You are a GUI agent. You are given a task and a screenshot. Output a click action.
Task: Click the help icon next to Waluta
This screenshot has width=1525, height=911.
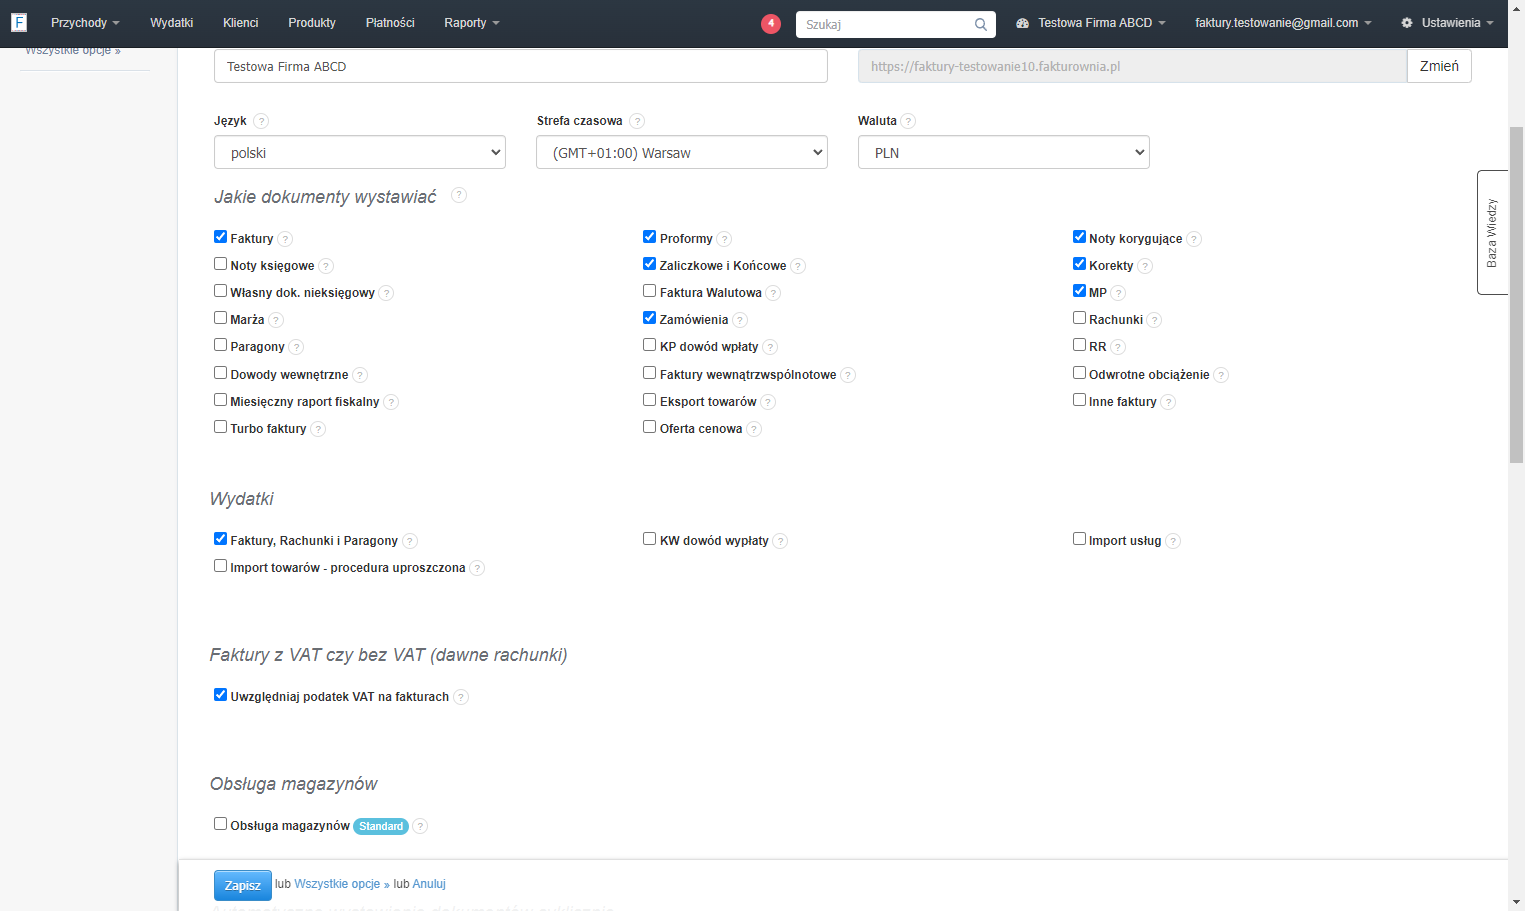(908, 121)
